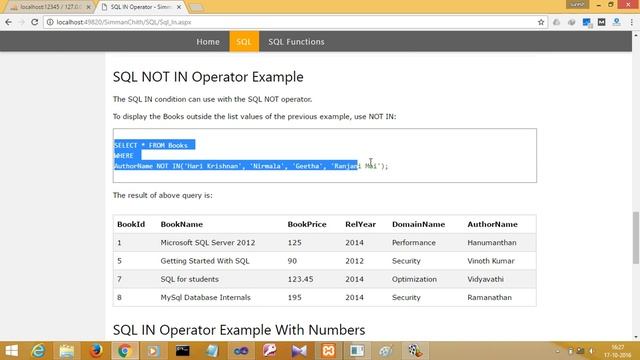Click the blue remote desktop extension icon
This screenshot has height=360, width=640.
(x=587, y=22)
